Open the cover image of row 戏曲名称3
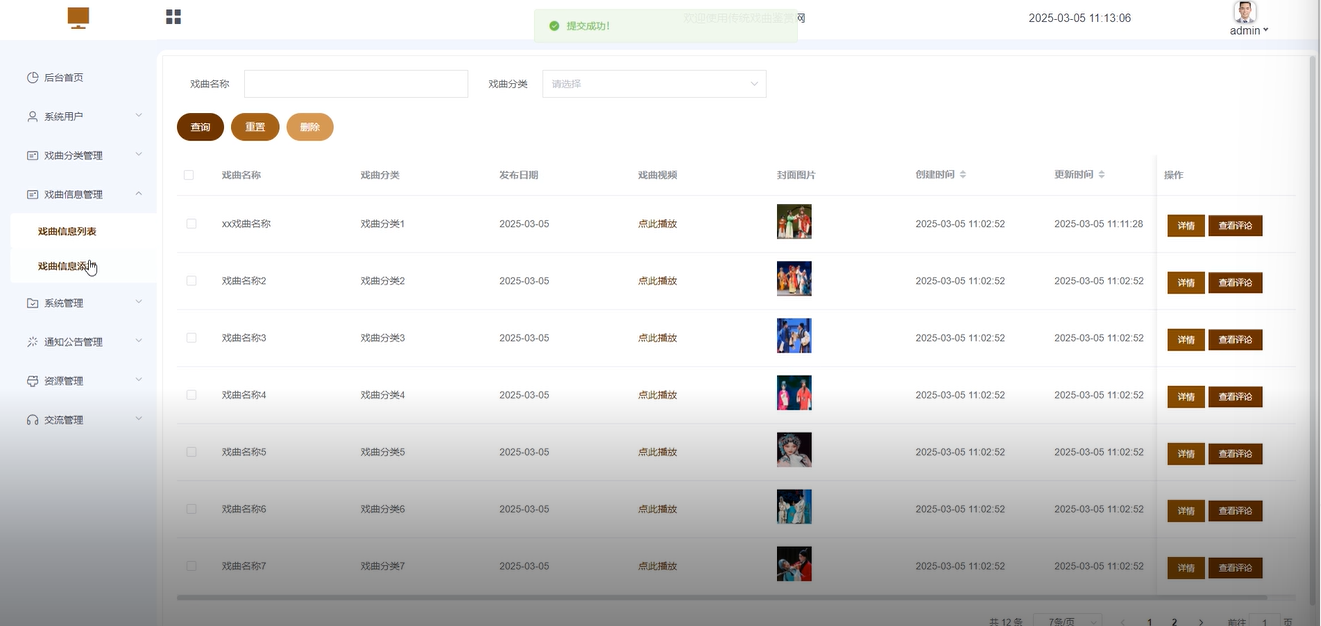Screen dimensions: 1321x626 [x=794, y=336]
